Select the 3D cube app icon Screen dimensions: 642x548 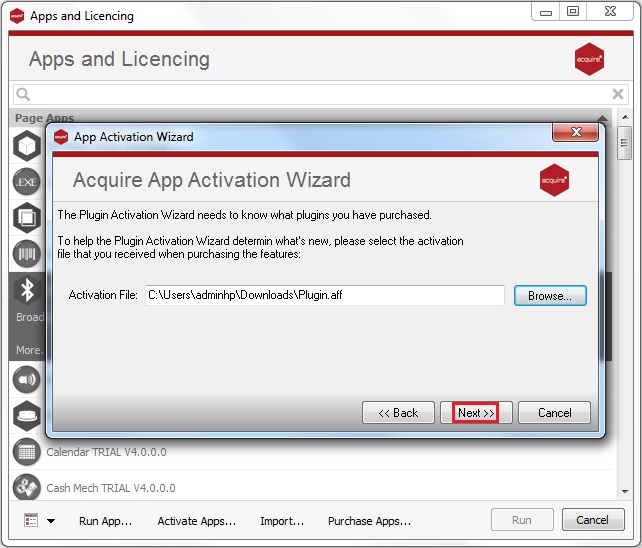27,146
